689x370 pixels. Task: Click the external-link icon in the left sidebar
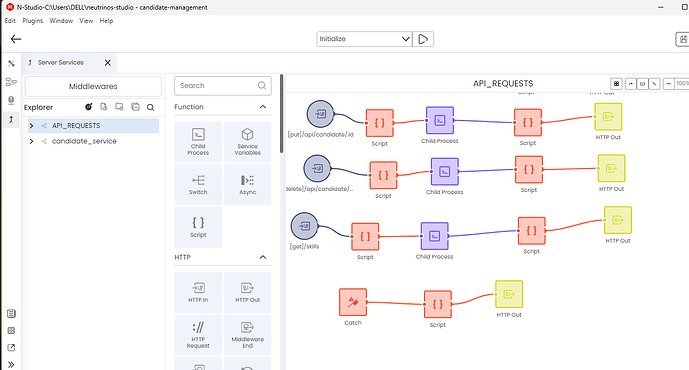tap(11, 348)
